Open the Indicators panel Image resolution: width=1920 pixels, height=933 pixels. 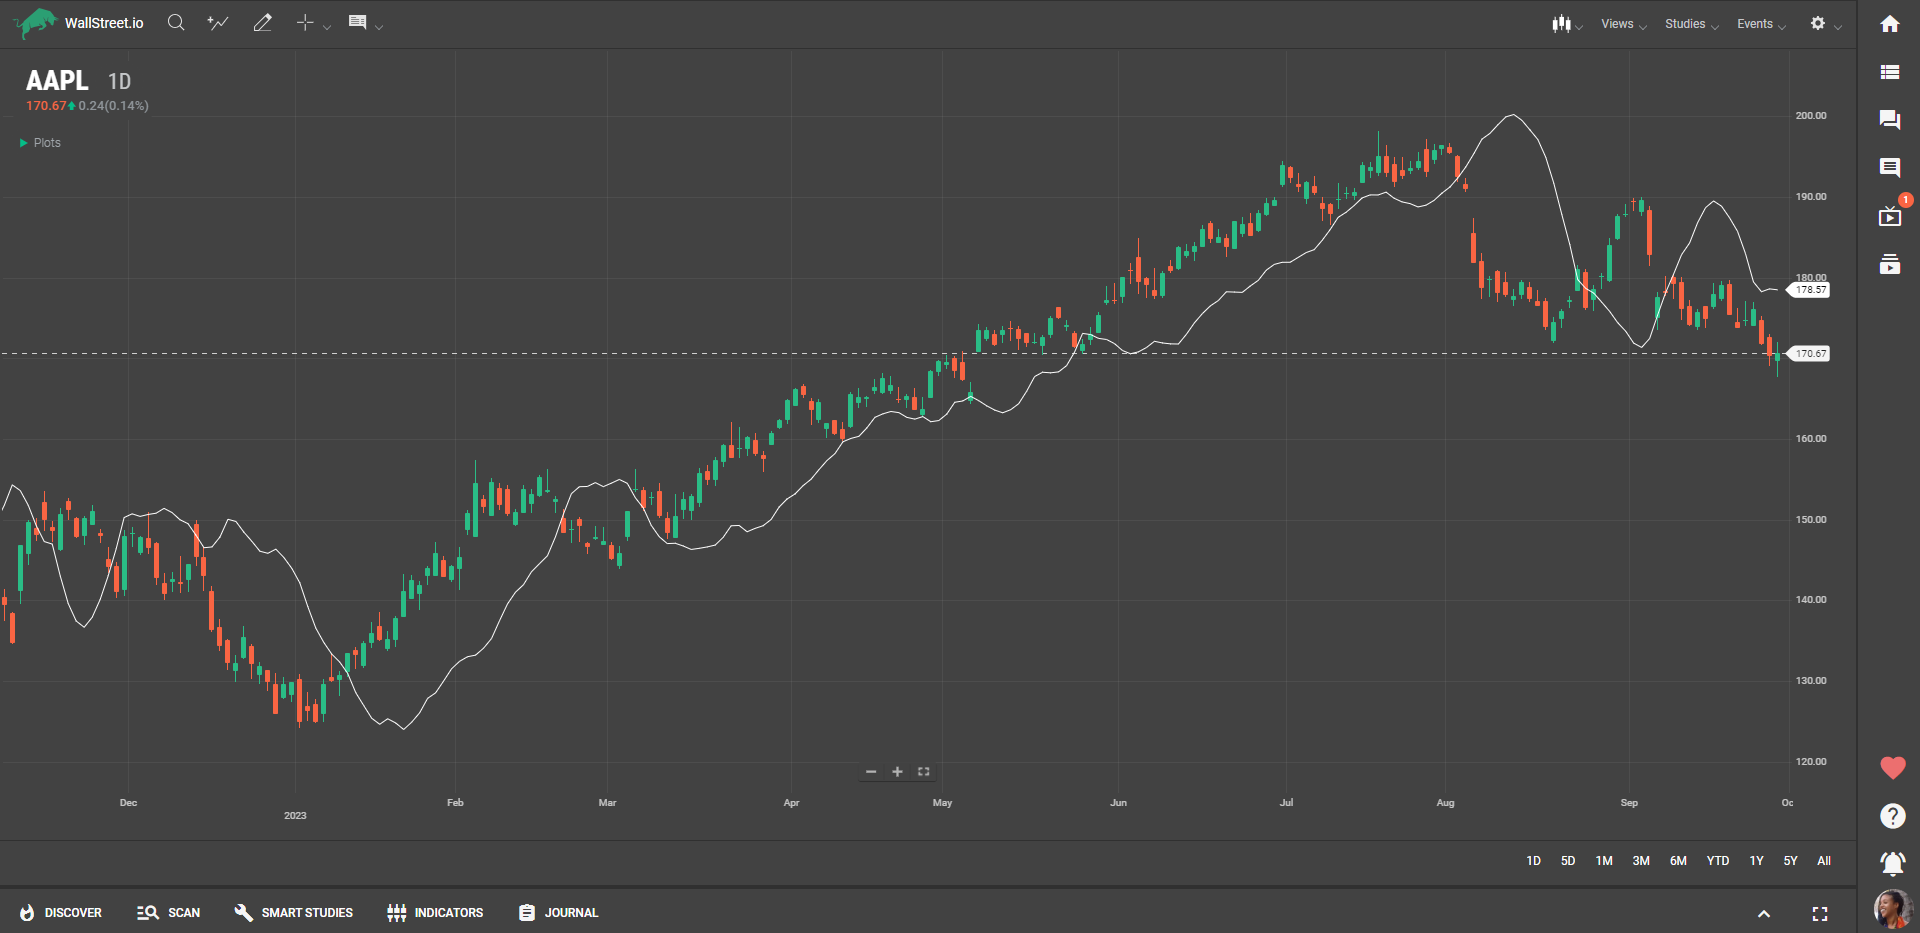(x=435, y=913)
